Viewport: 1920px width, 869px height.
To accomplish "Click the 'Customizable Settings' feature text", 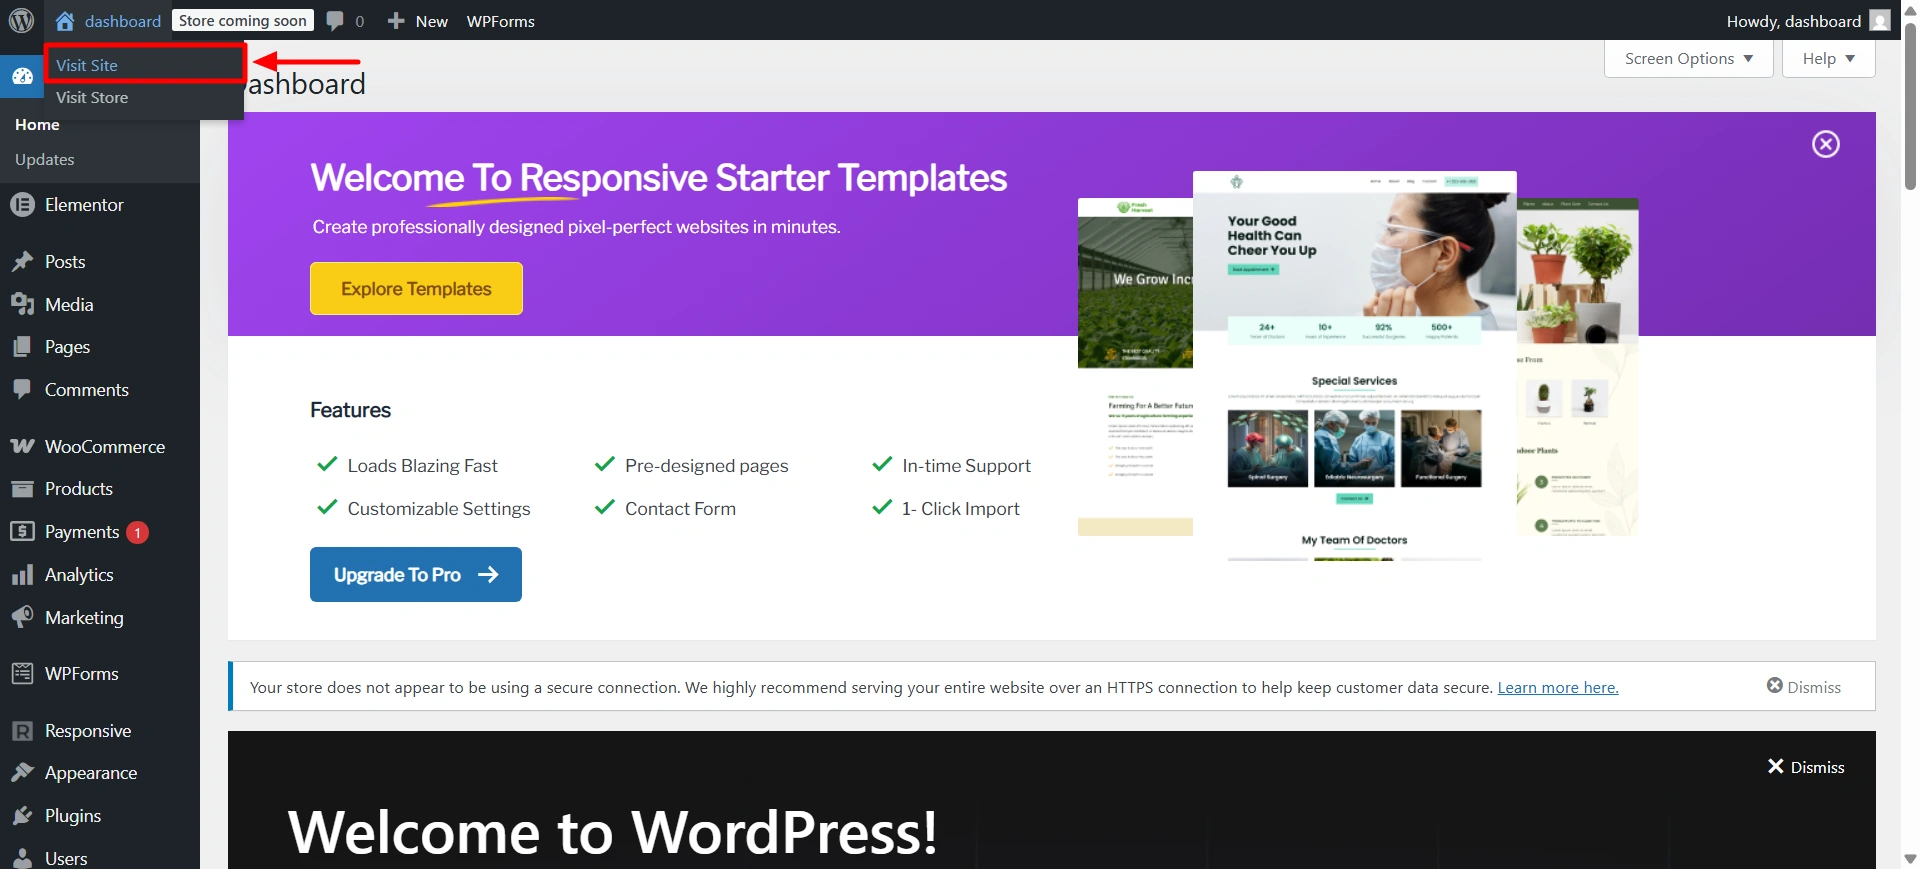I will tap(439, 509).
